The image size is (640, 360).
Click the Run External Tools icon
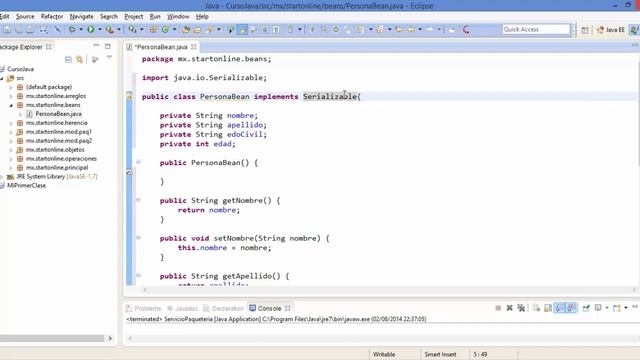(x=109, y=29)
